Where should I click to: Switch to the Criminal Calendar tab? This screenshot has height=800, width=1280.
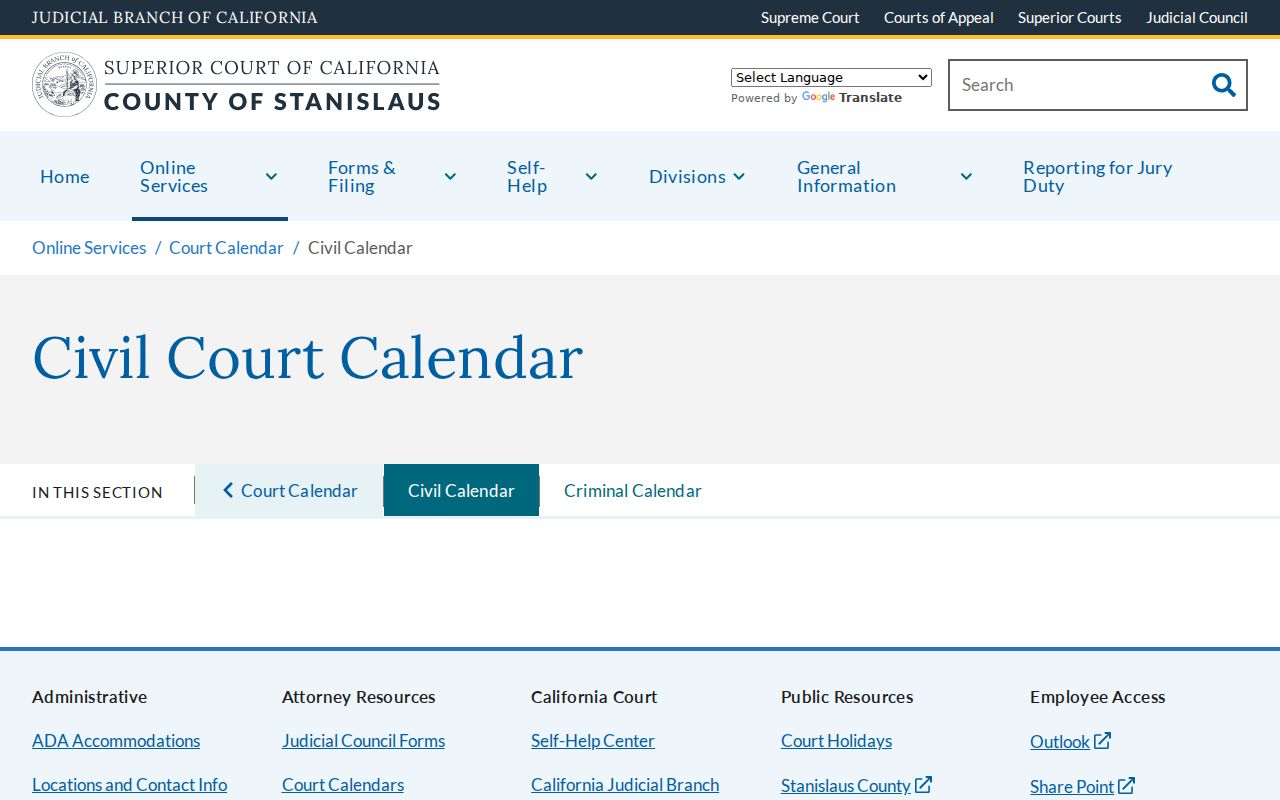coord(633,490)
